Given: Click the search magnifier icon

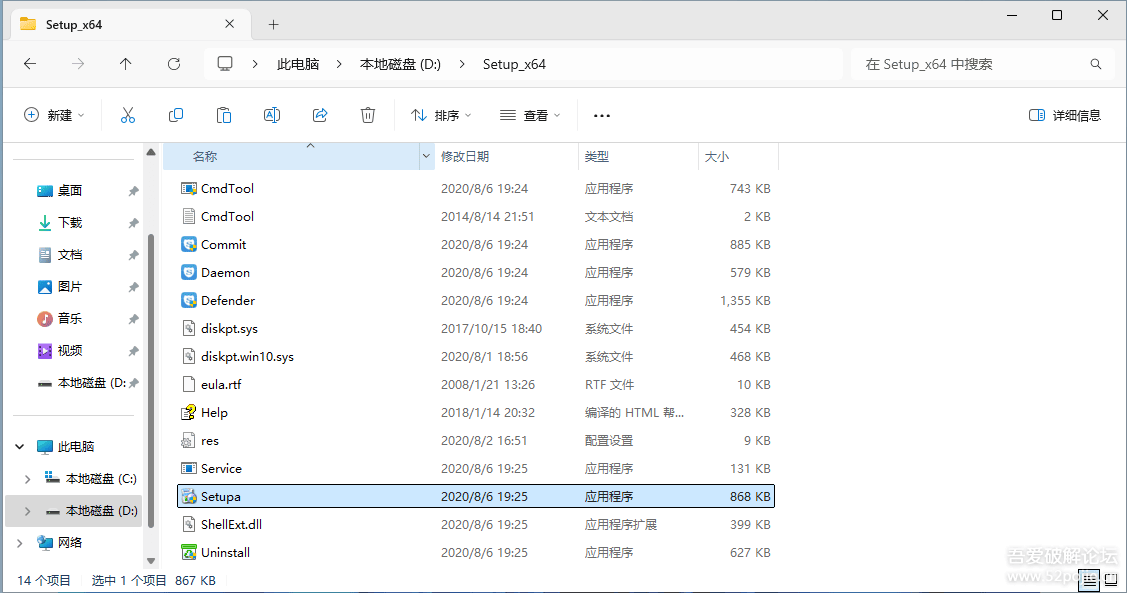Looking at the screenshot, I should click(x=1095, y=64).
